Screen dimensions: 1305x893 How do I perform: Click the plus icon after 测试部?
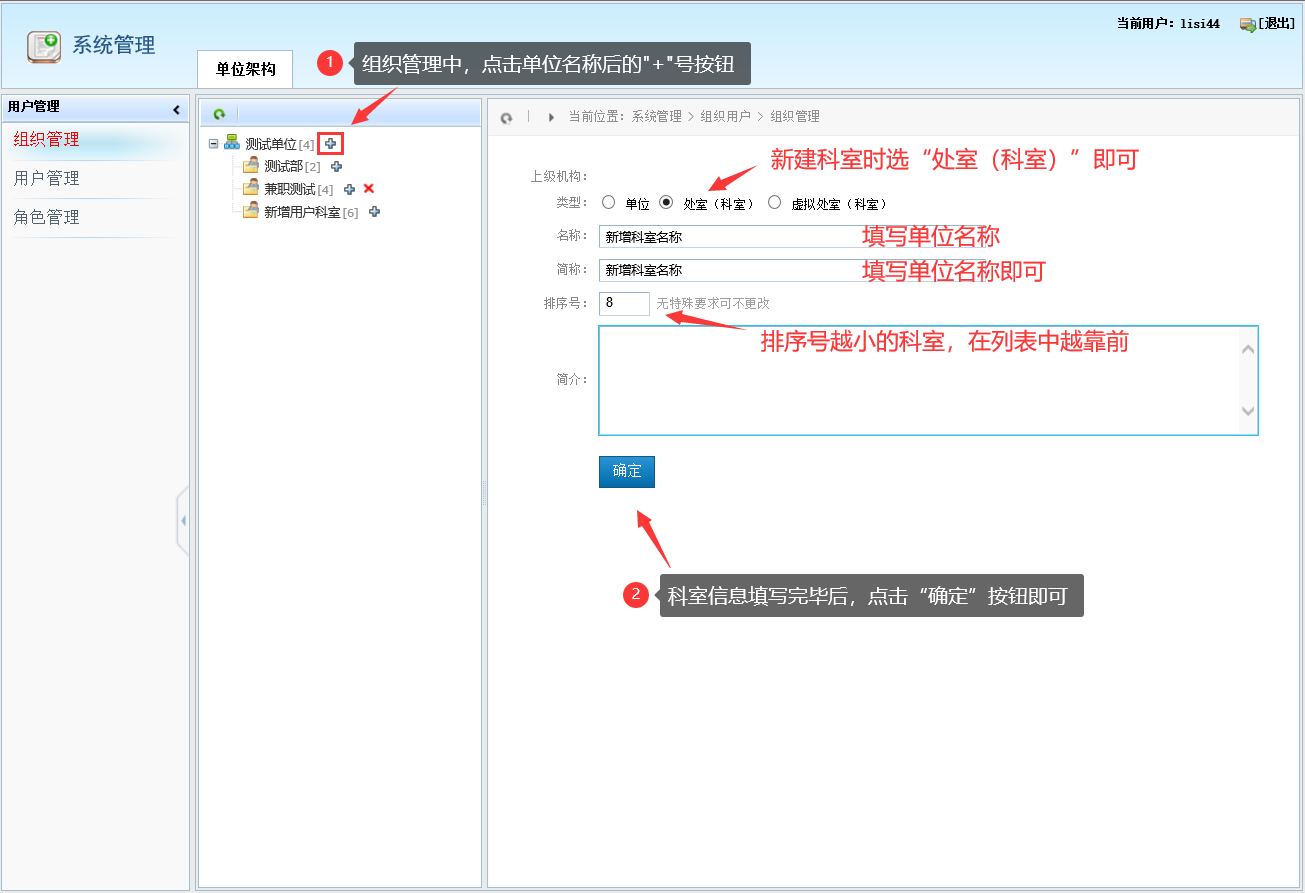(x=336, y=166)
